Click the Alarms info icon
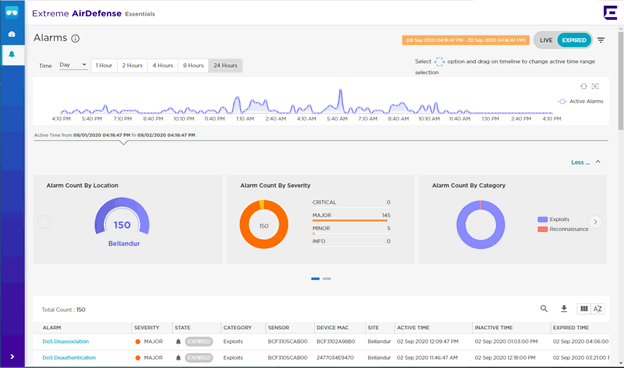The image size is (624, 368). (x=75, y=39)
